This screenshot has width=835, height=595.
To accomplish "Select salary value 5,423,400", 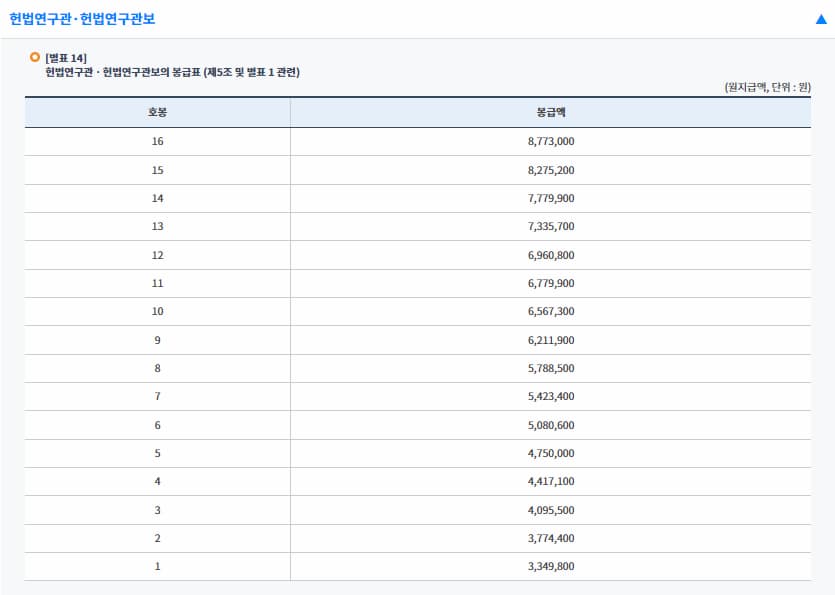I will (551, 396).
